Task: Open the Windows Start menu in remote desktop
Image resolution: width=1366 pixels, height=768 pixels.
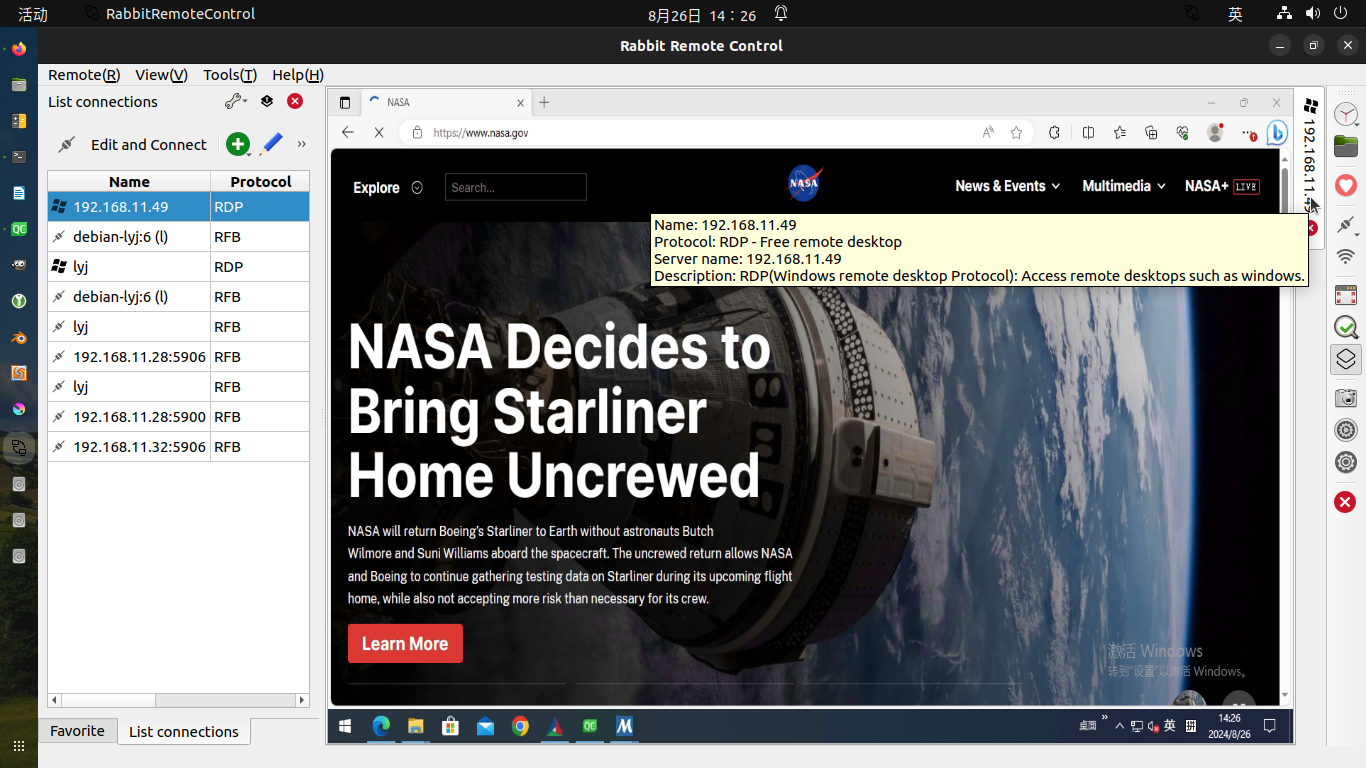Action: [345, 726]
